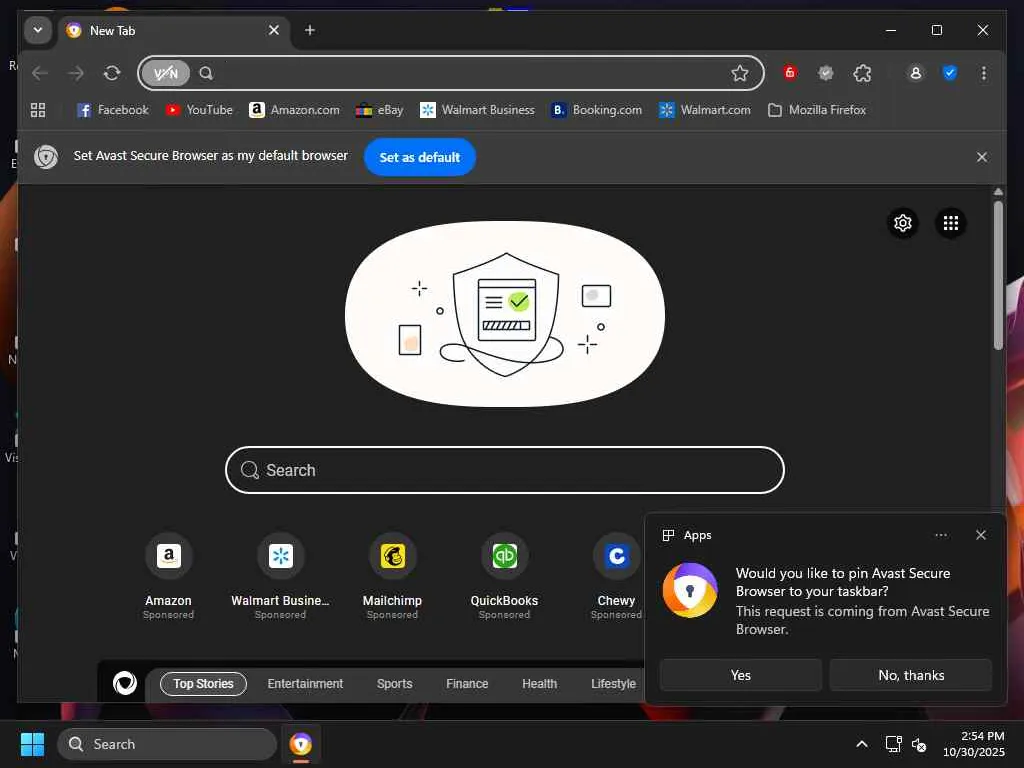Close the New Tab tab
The width and height of the screenshot is (1024, 768).
coord(274,30)
